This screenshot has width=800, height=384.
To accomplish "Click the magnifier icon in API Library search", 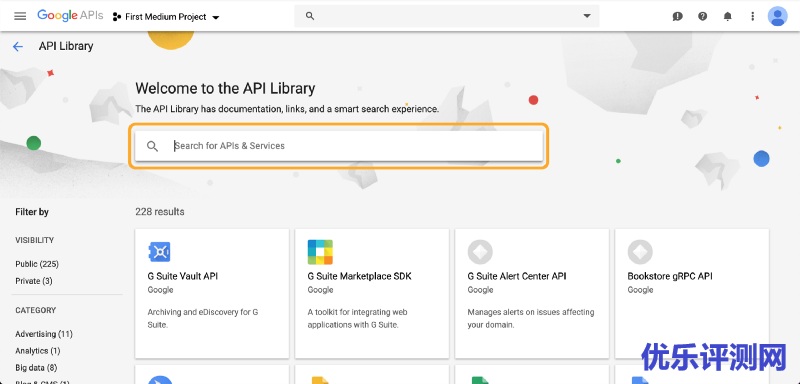I will click(152, 146).
